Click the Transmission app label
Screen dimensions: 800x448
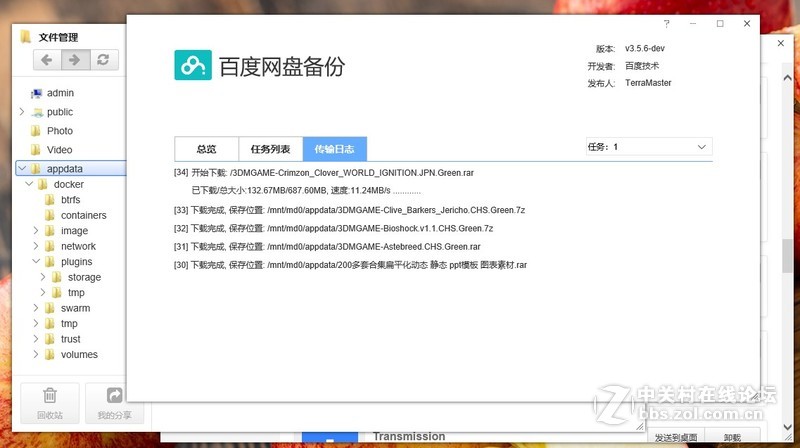point(409,436)
